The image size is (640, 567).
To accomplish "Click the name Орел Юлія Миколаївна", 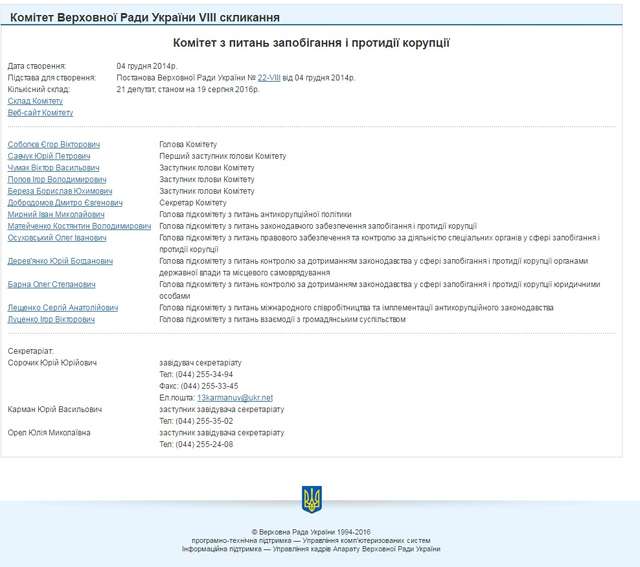I will [x=49, y=433].
